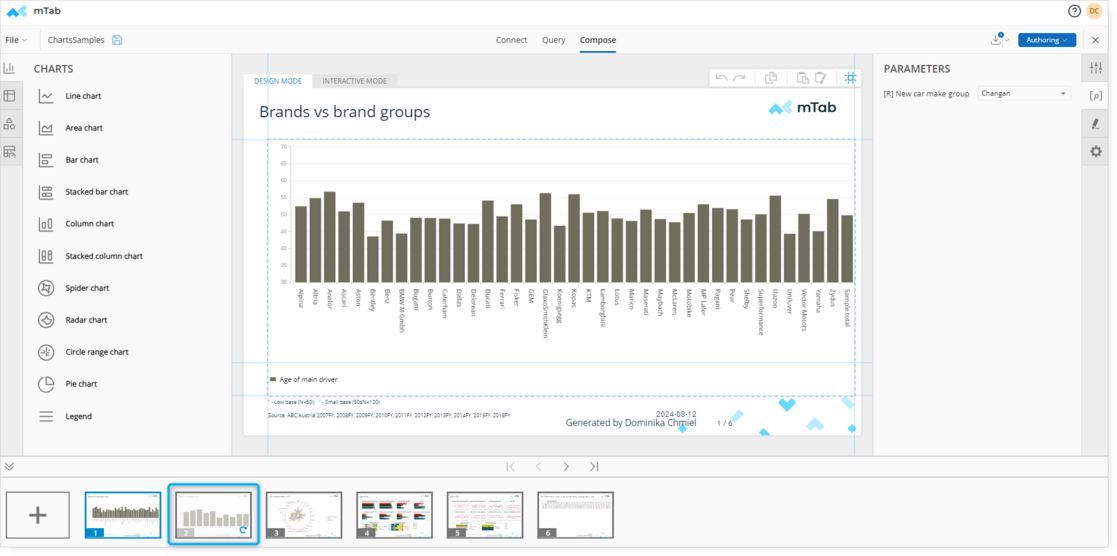Open the styling pen panel icon

point(1096,123)
